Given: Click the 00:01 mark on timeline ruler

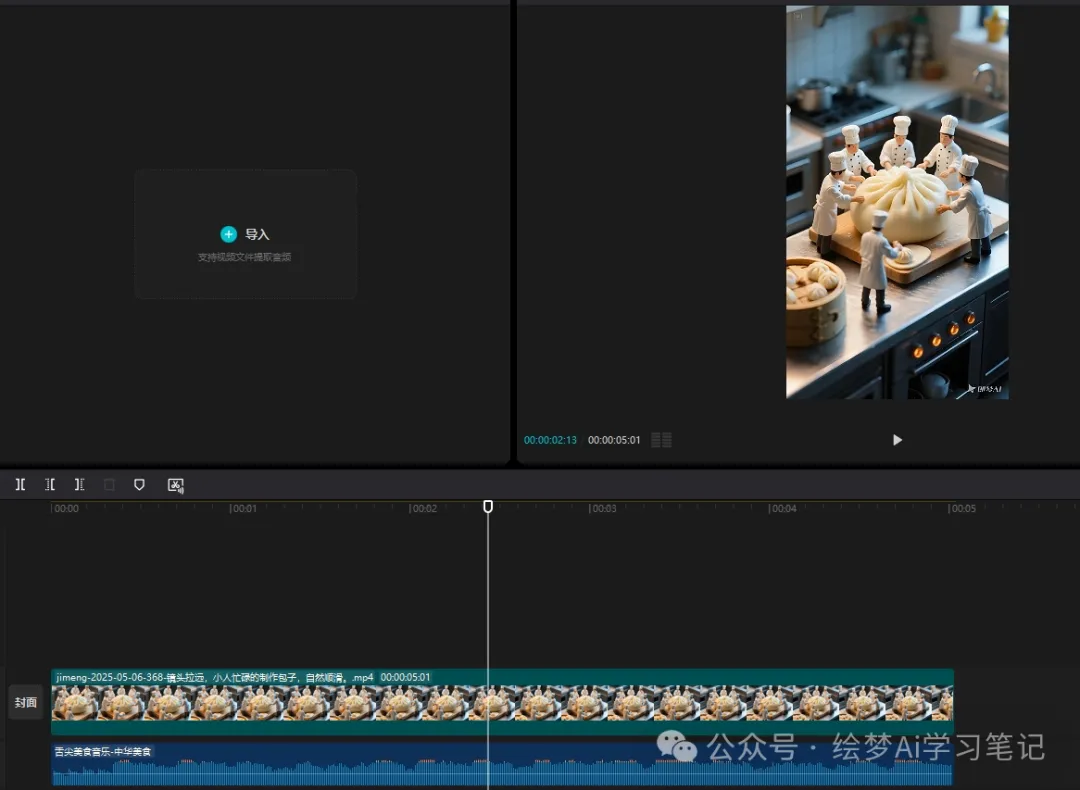Looking at the screenshot, I should pos(243,509).
